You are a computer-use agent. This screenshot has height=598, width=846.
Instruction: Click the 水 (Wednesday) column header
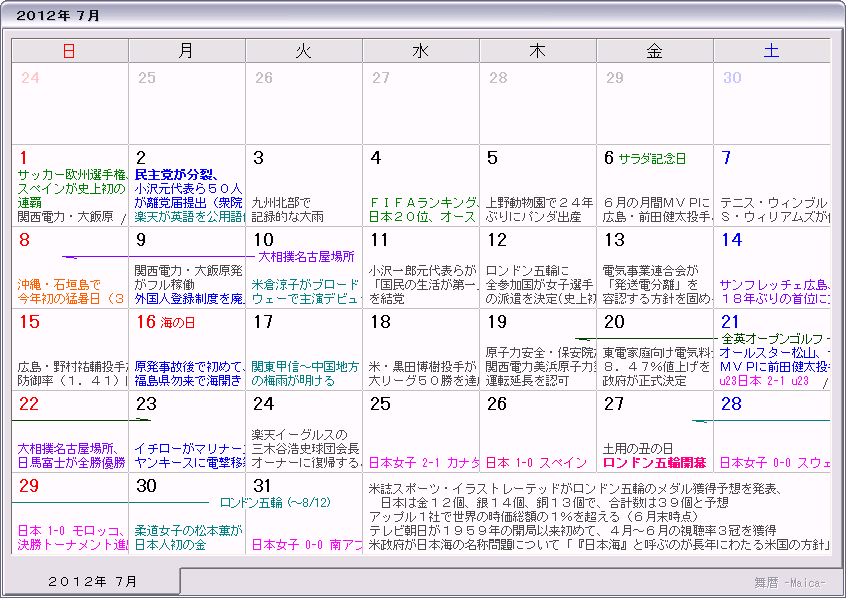pos(420,51)
